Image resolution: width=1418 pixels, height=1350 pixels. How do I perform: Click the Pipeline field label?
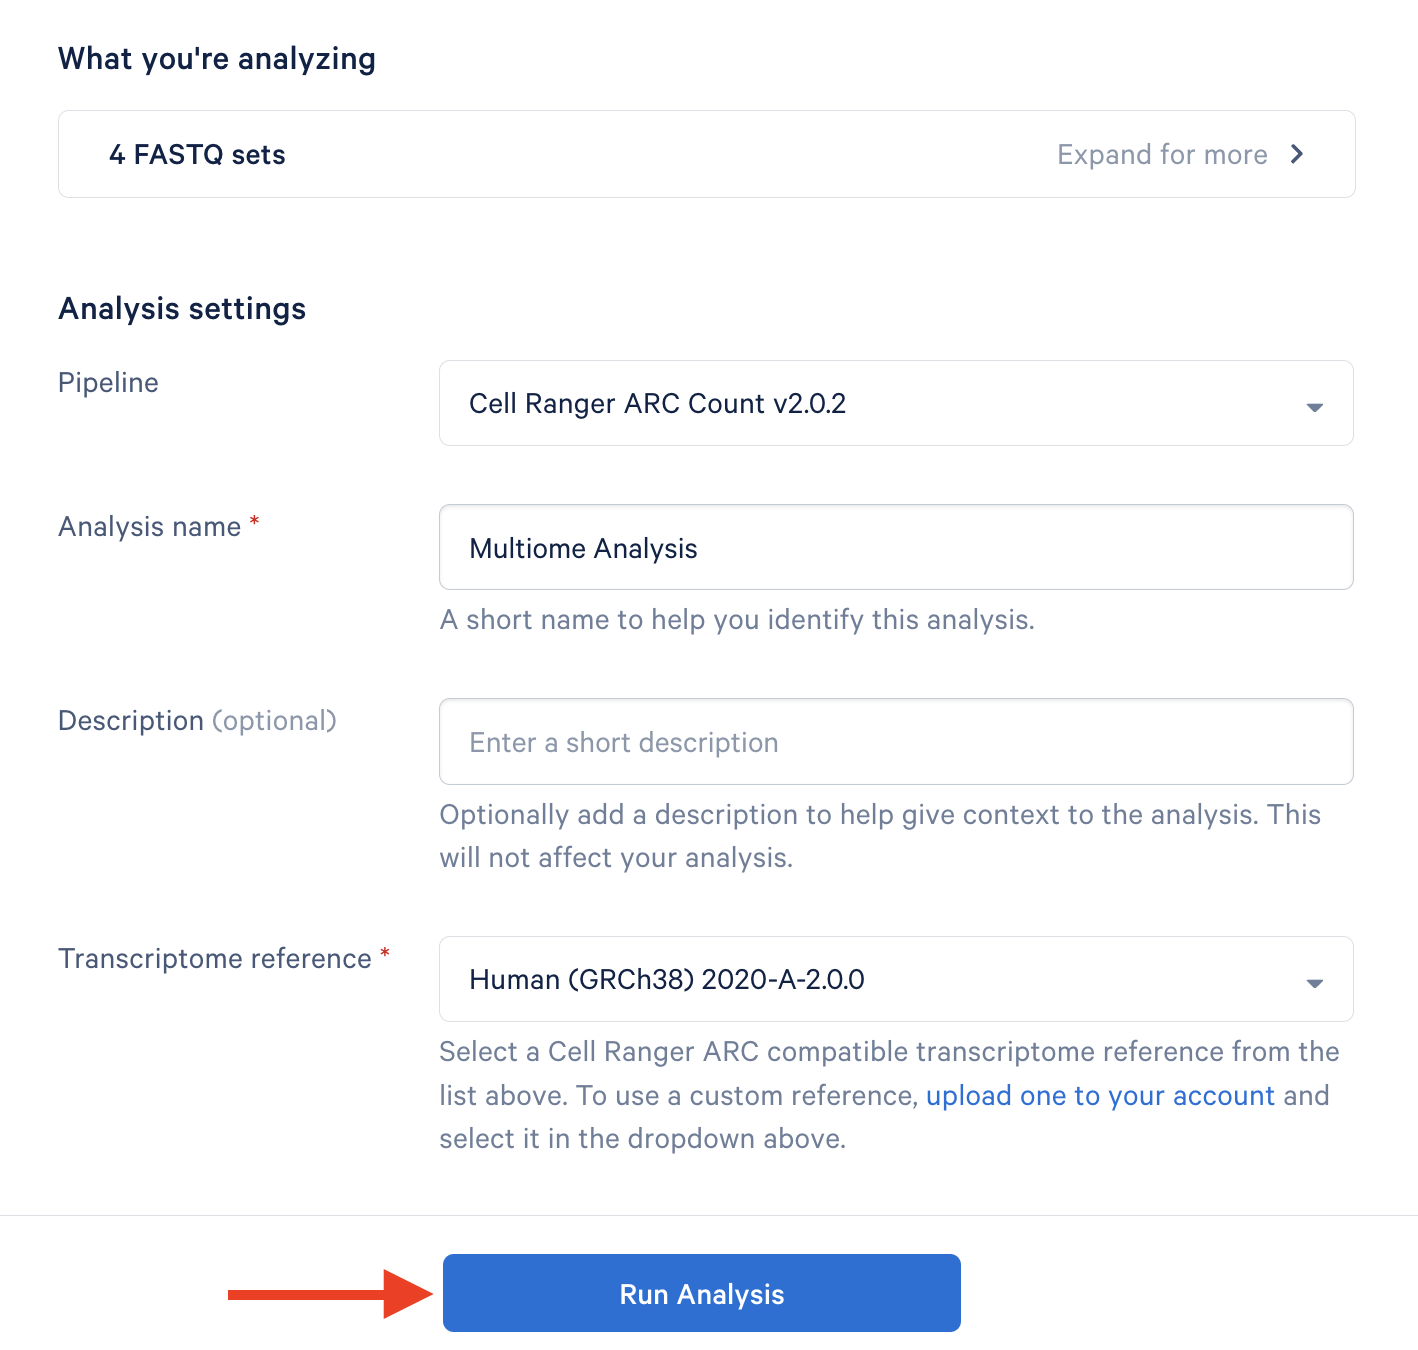point(107,383)
